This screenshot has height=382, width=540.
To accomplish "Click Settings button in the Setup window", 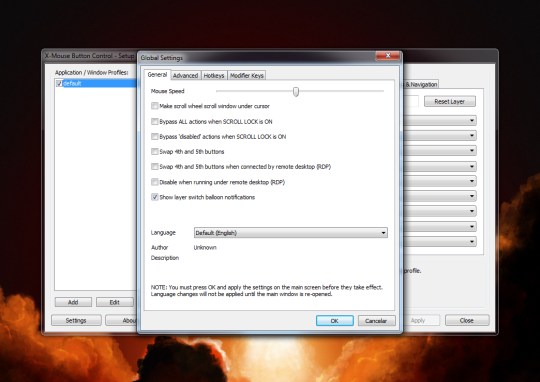I will (x=76, y=320).
